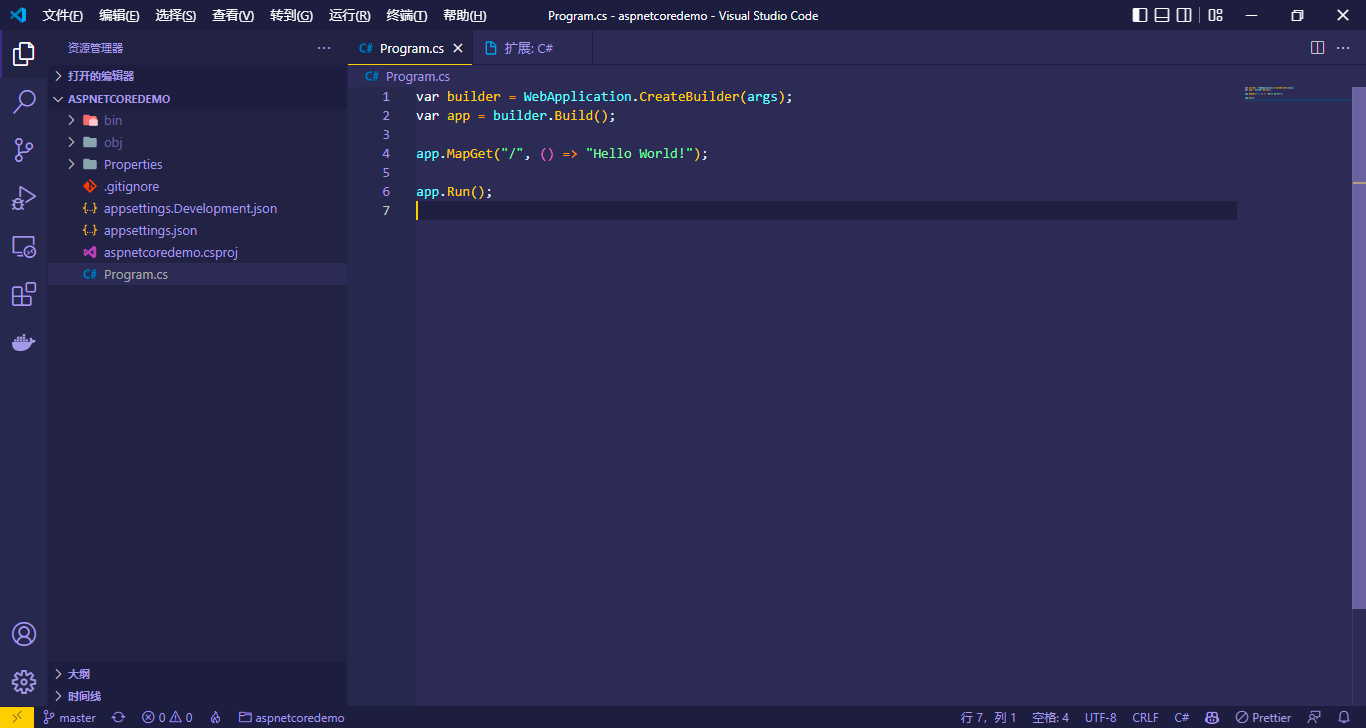This screenshot has height=728, width=1366.
Task: Click the flame icon in the status bar
Action: pyautogui.click(x=216, y=718)
